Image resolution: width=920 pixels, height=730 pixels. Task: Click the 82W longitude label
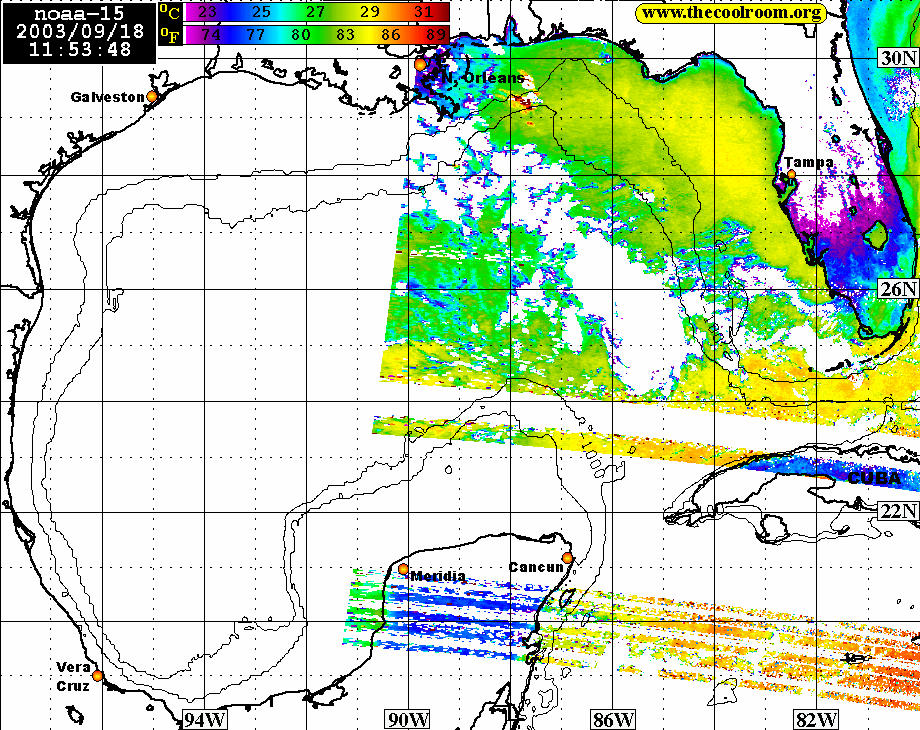click(x=816, y=719)
